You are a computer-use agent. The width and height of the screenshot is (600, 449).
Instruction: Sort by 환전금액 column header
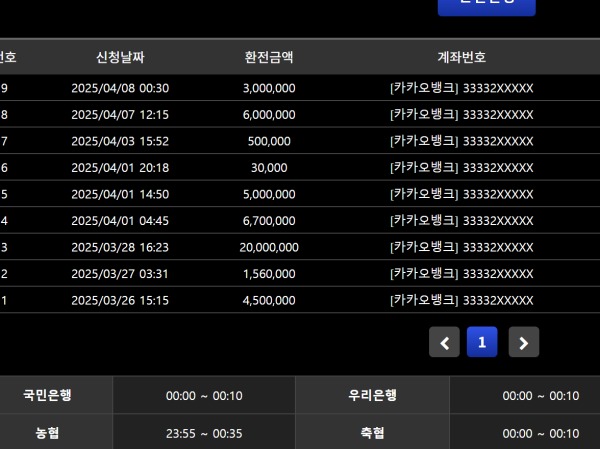[x=269, y=57]
